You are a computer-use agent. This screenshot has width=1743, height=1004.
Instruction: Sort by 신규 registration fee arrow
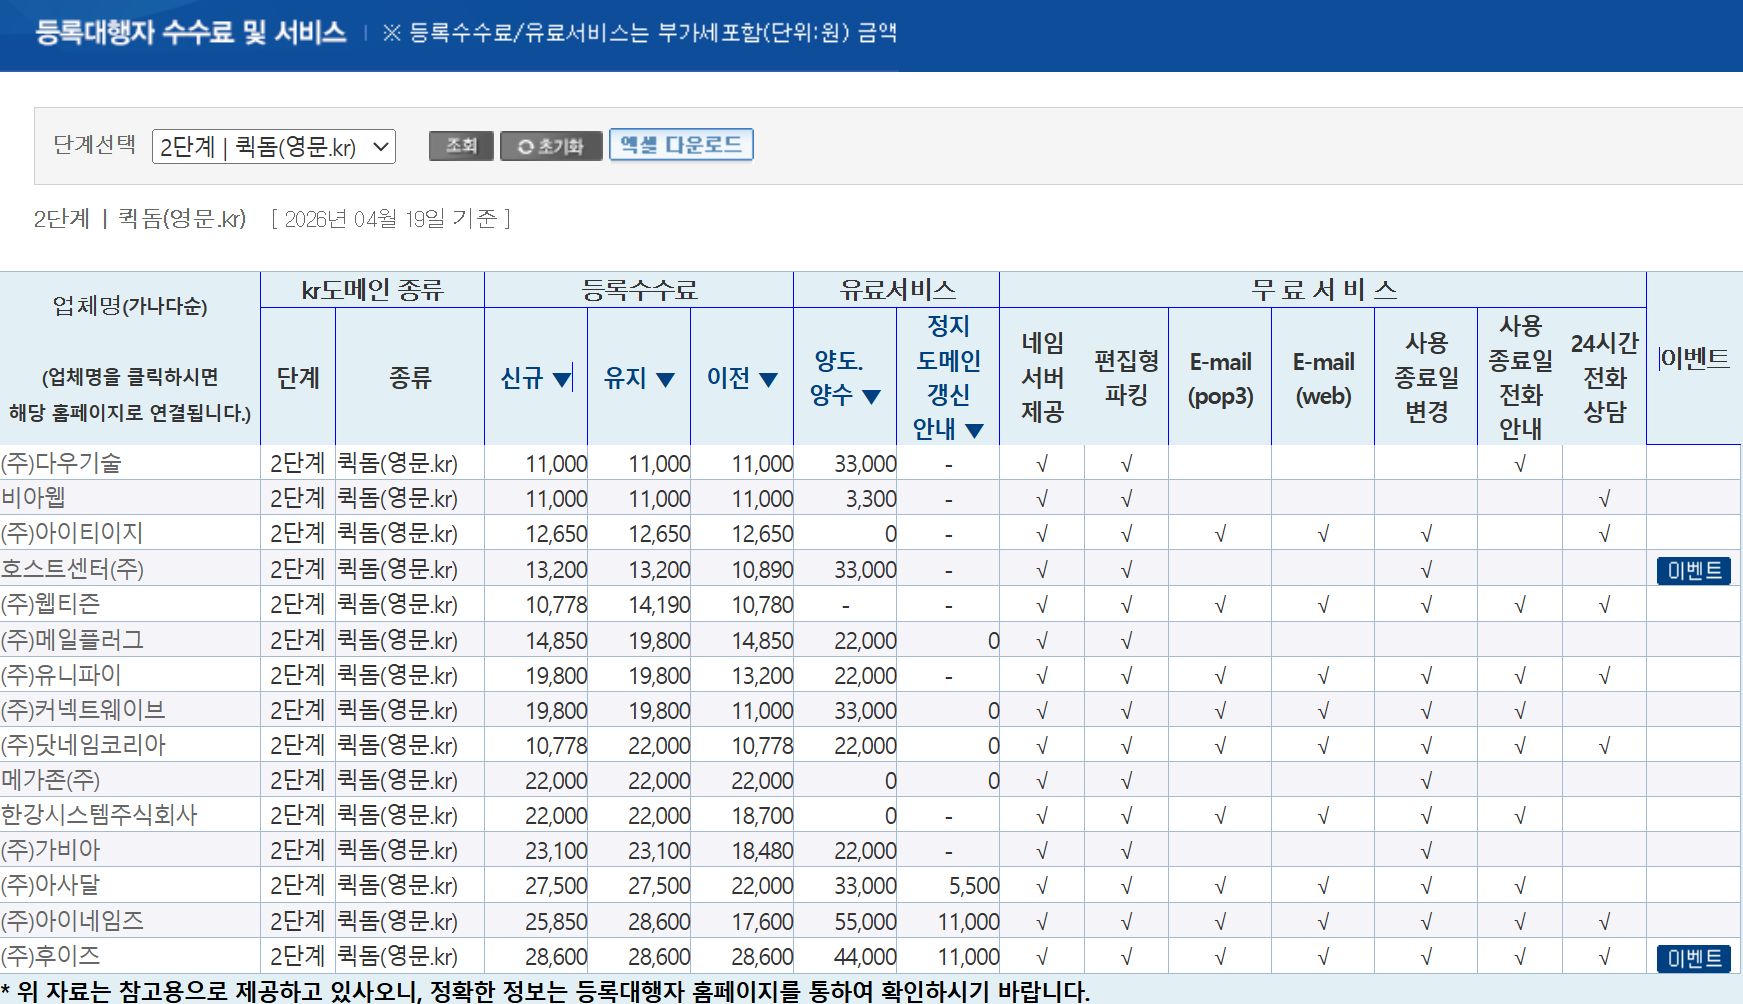tap(562, 379)
